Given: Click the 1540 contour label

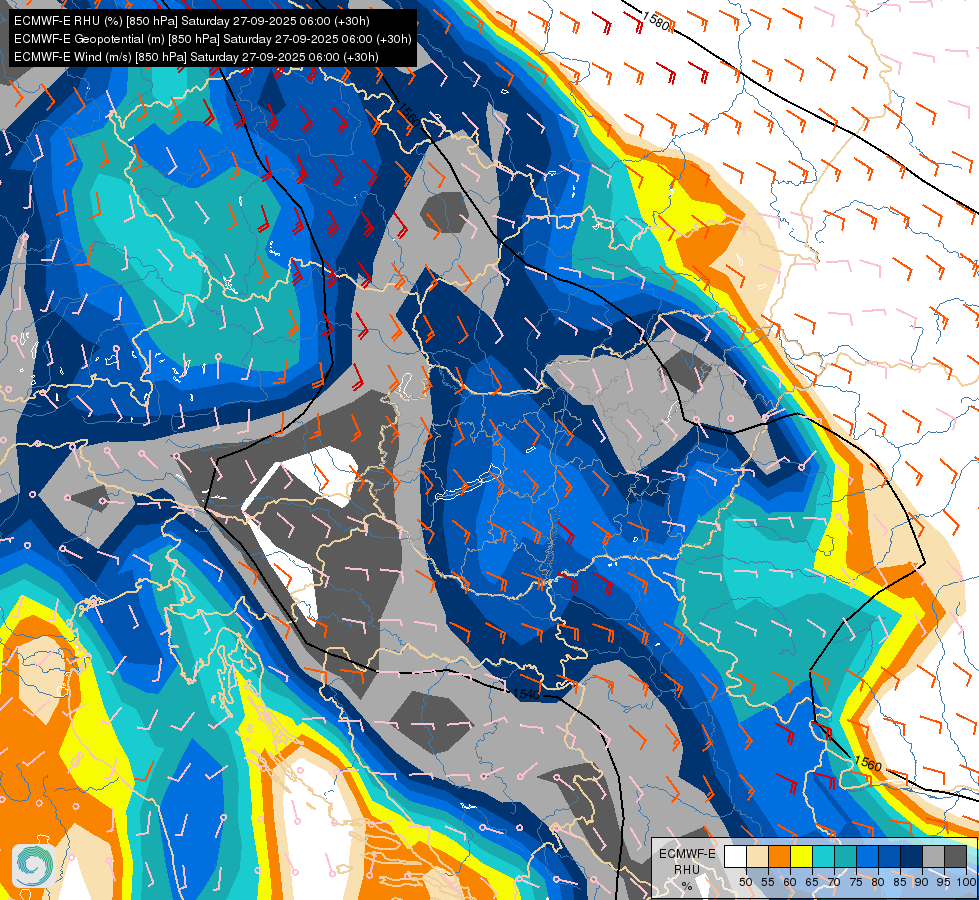Looking at the screenshot, I should 526,694.
